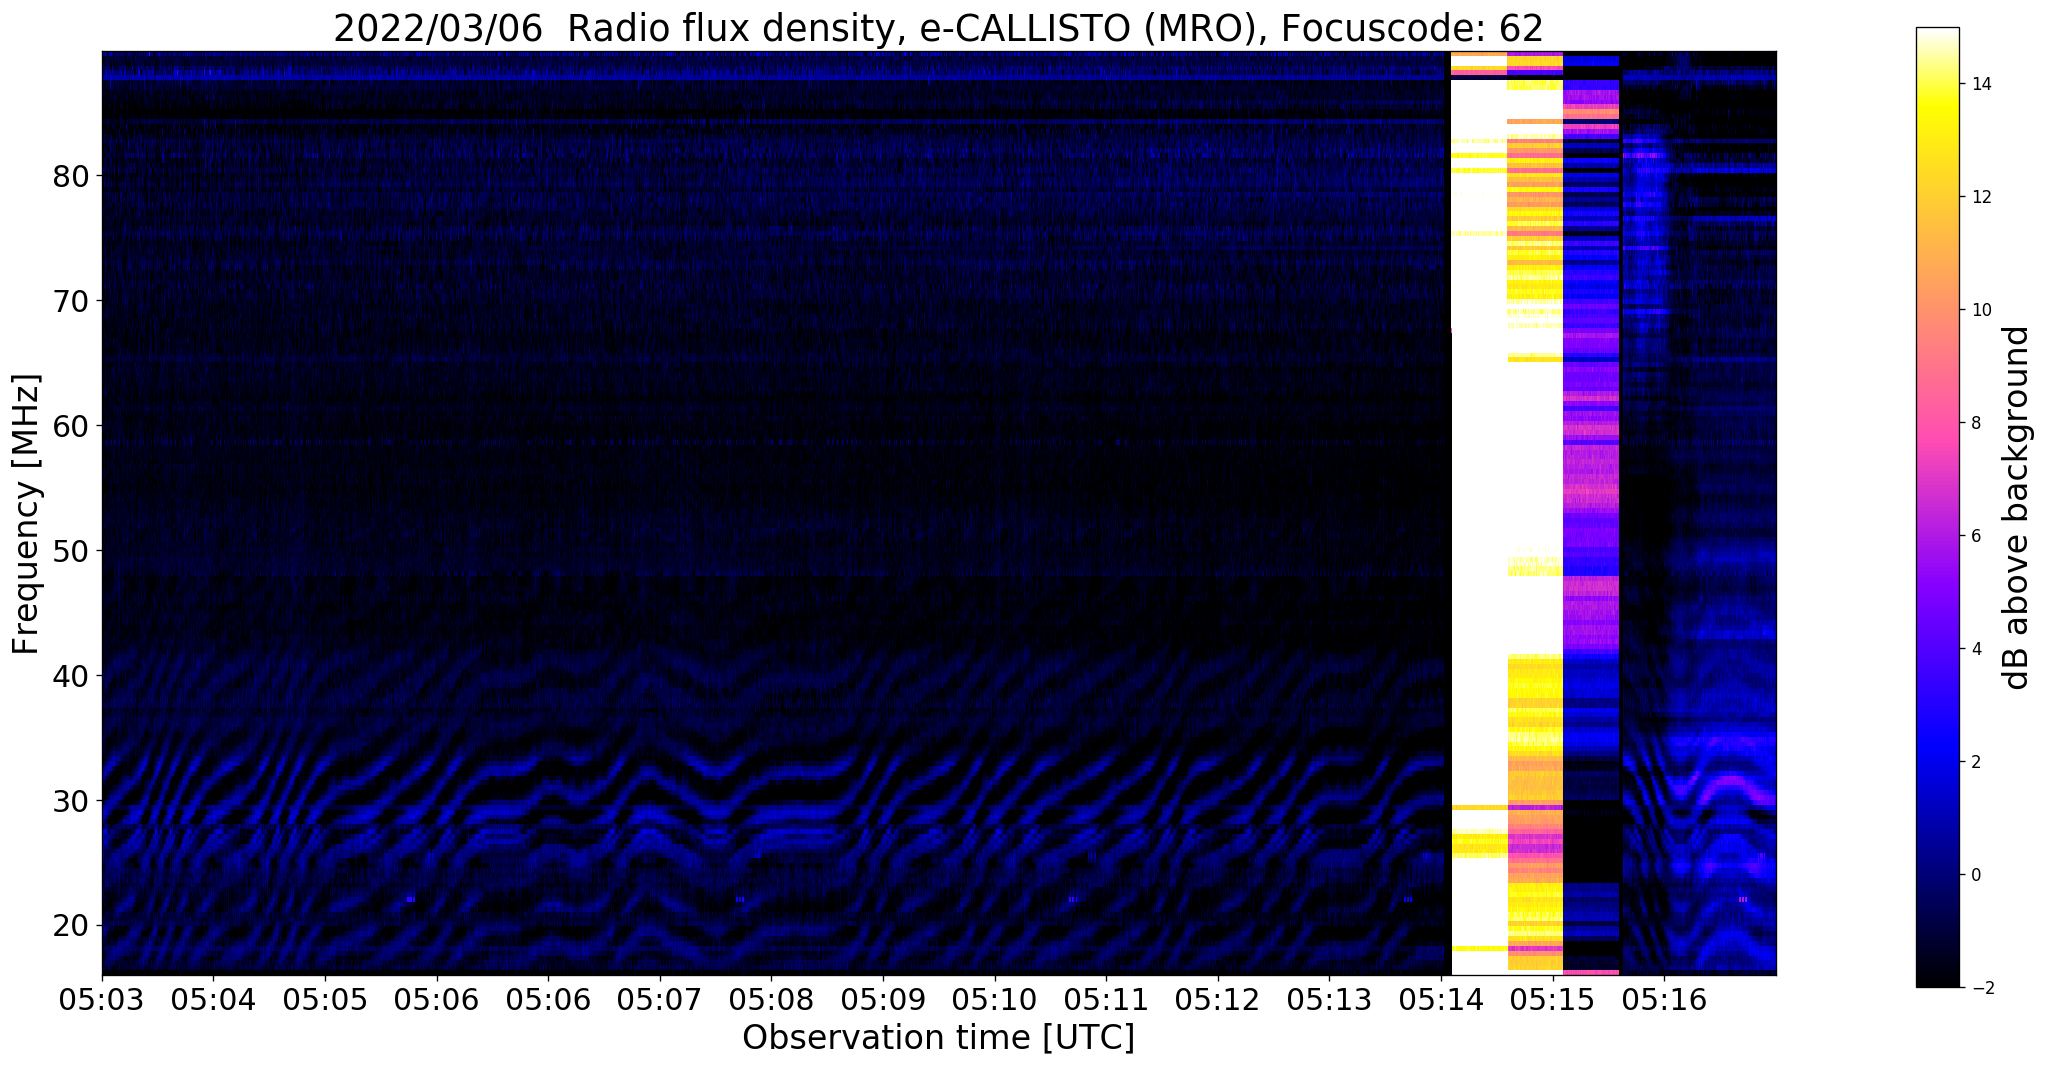The width and height of the screenshot is (2047, 1067).
Task: Click the 40 MHz frequency axis tick label
Action: [71, 676]
